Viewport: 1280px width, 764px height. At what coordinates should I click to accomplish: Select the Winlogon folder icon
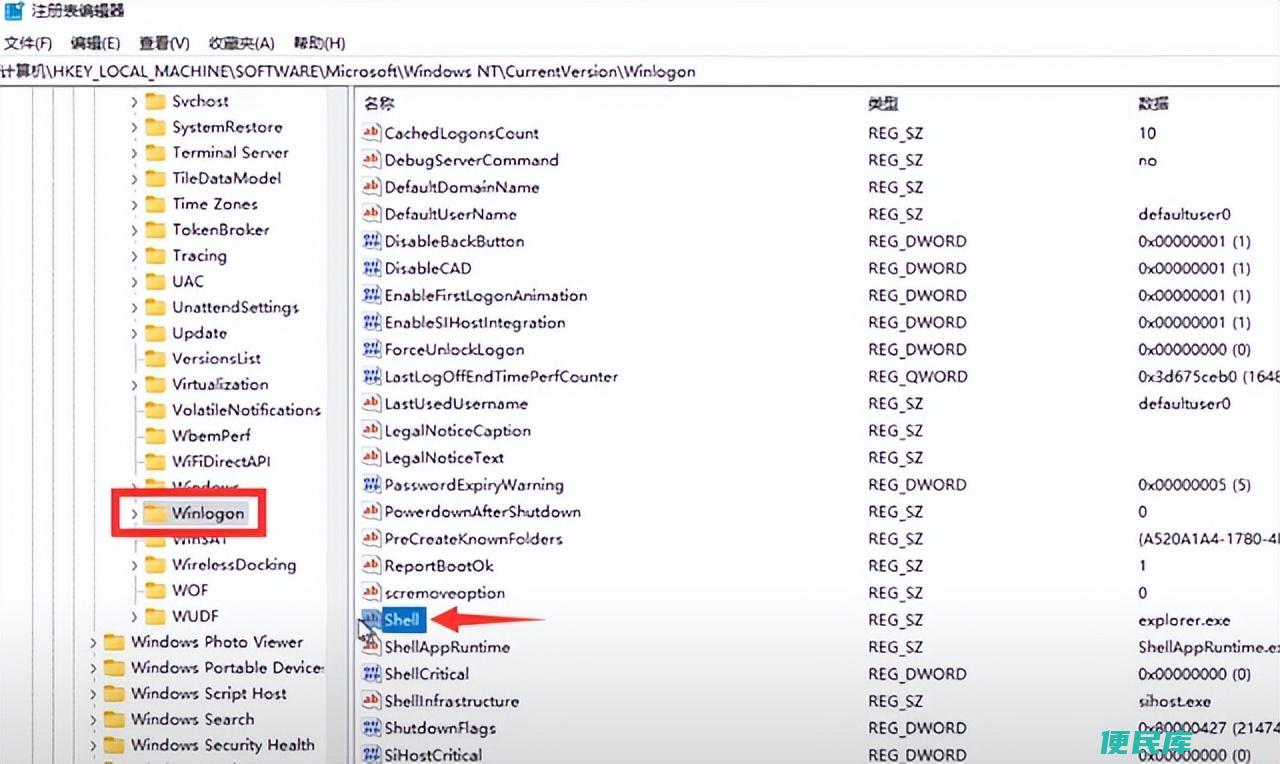pos(155,513)
